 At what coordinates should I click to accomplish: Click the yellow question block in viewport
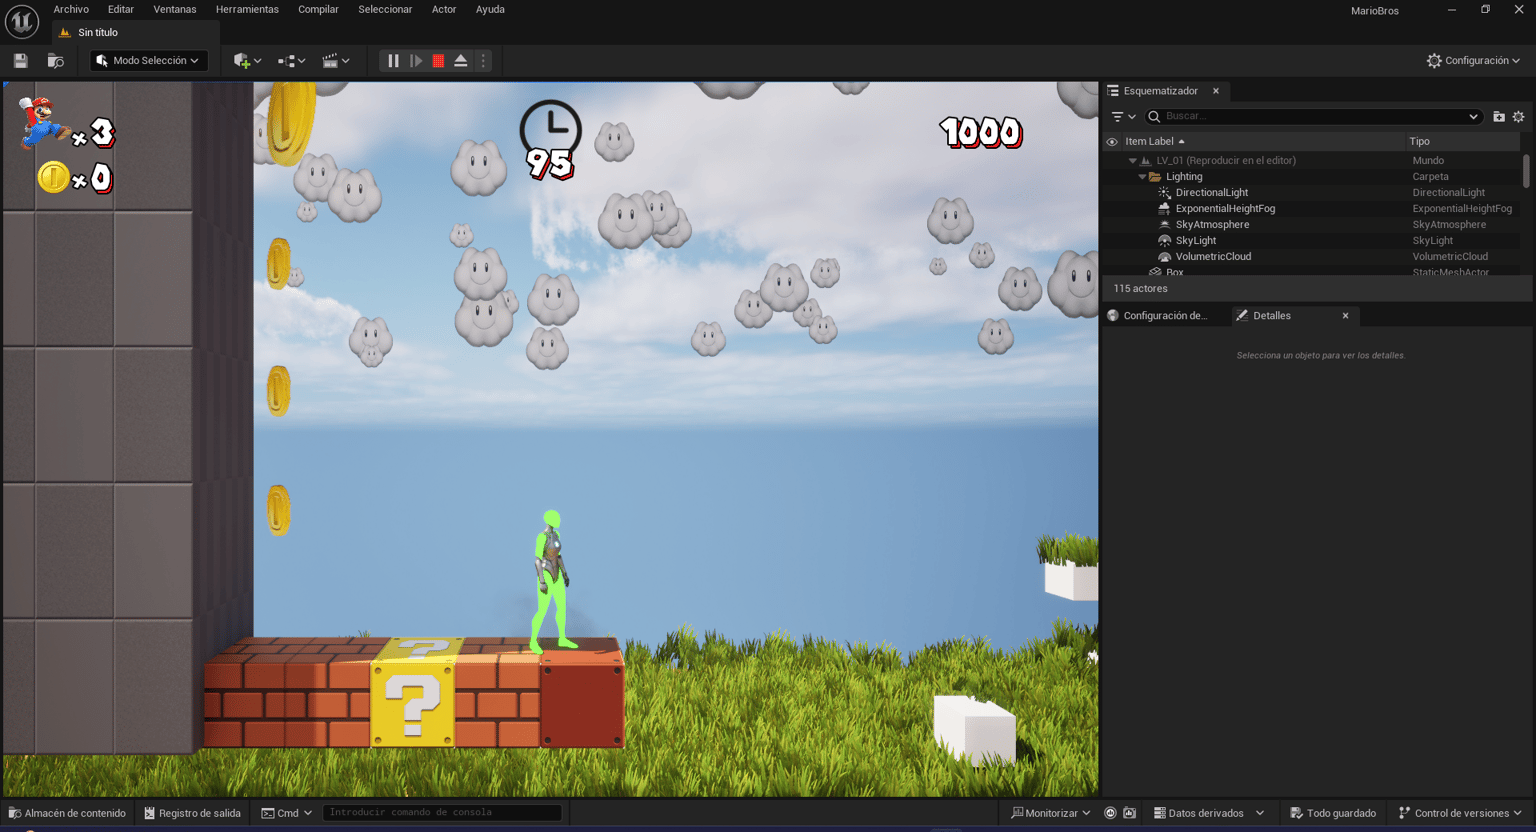412,703
